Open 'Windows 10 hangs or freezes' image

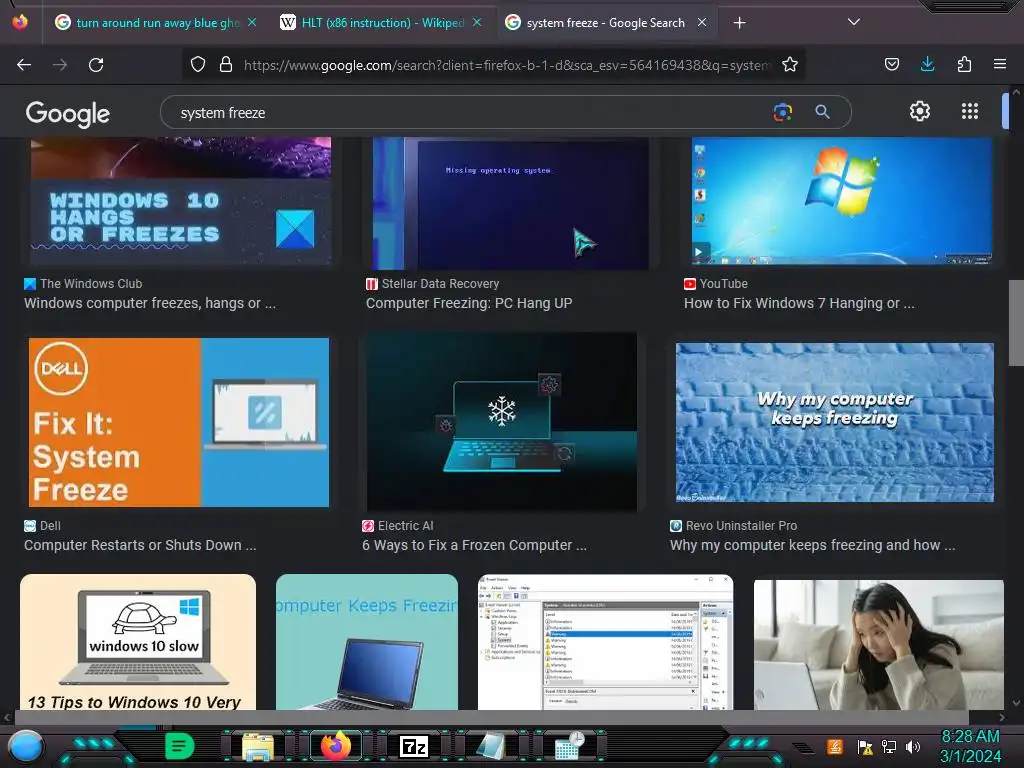181,201
